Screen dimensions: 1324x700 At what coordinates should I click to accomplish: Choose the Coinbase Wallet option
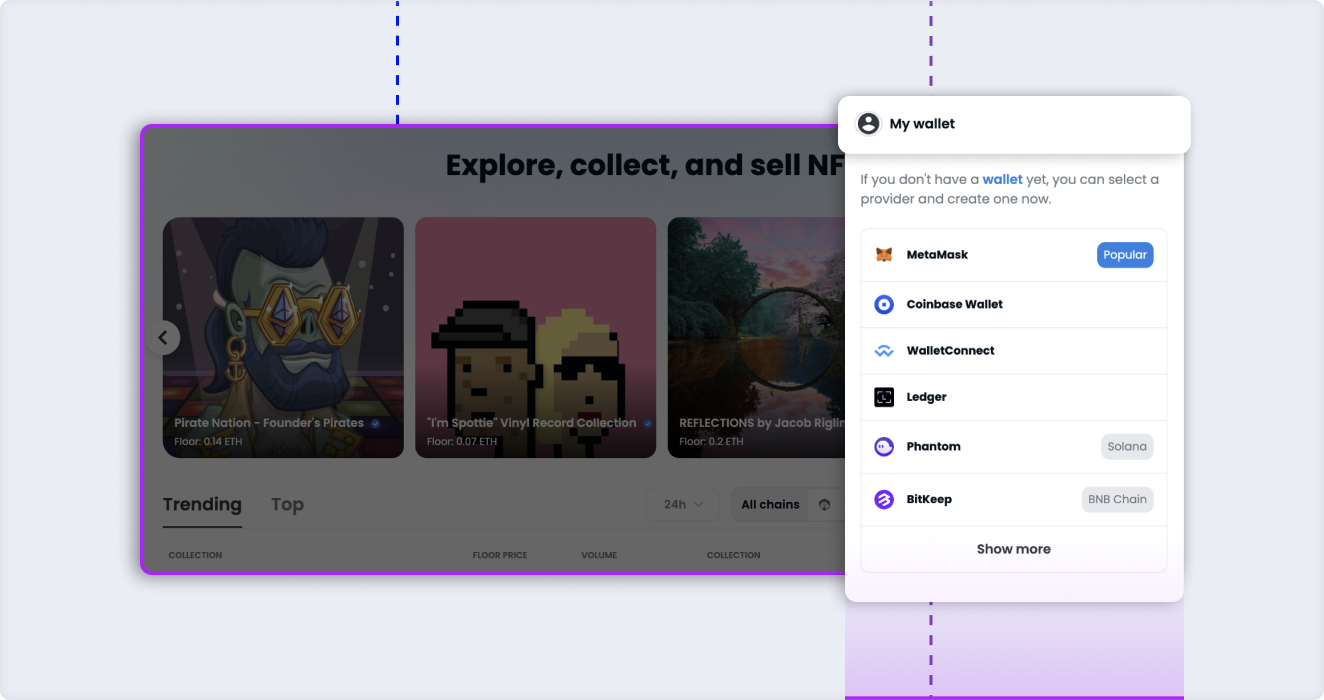[1014, 304]
